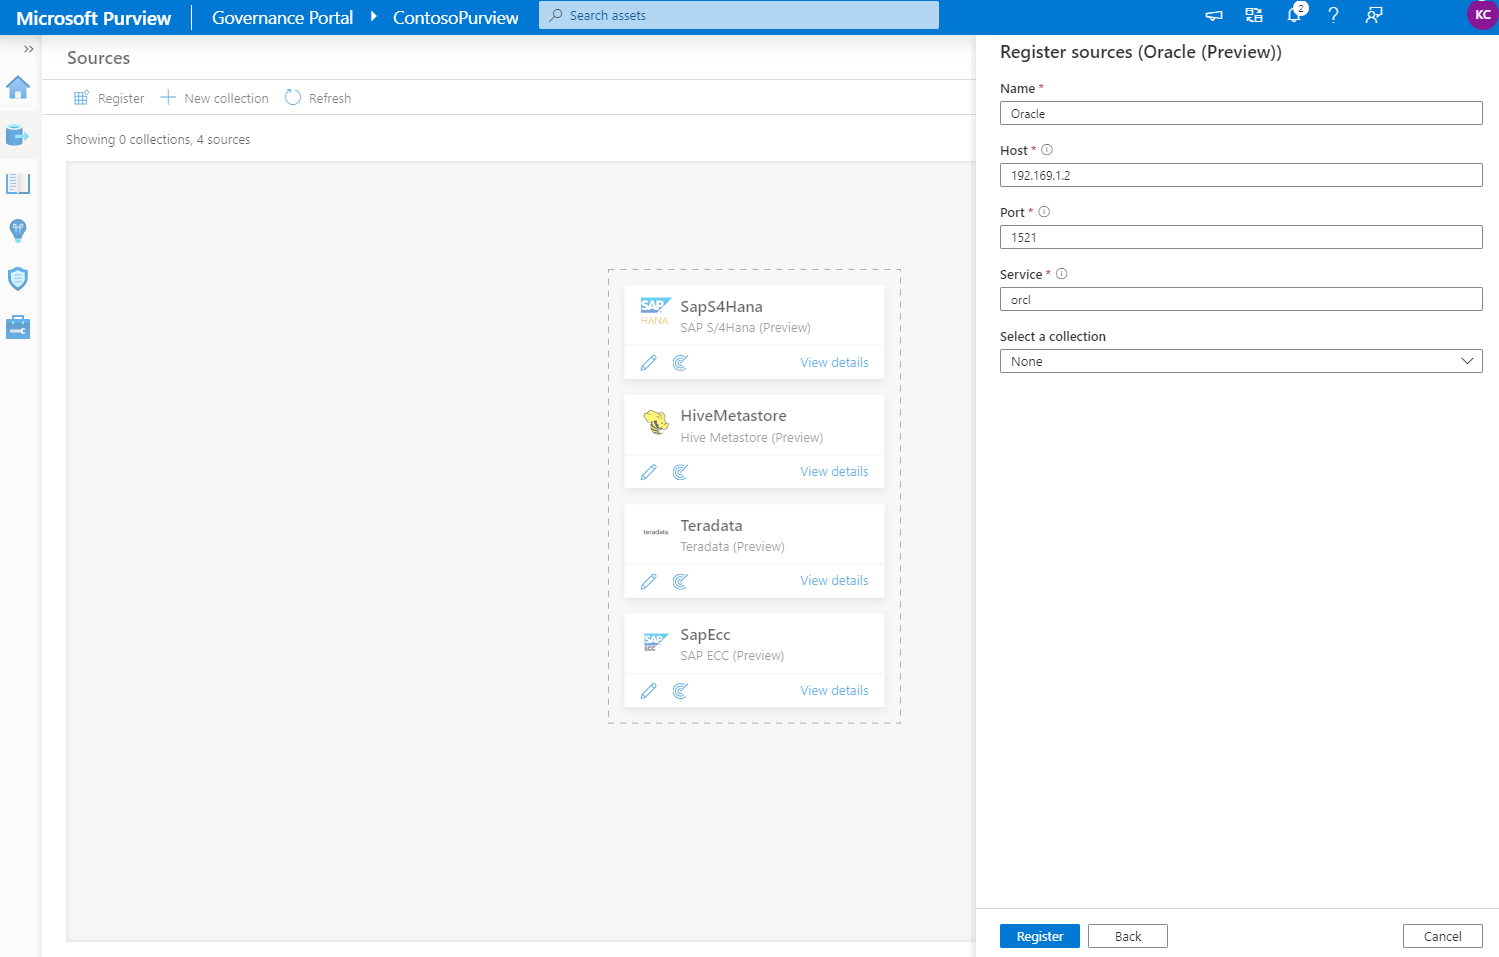This screenshot has height=957, width=1499.
Task: View details of HiveMetastore source
Action: (834, 472)
